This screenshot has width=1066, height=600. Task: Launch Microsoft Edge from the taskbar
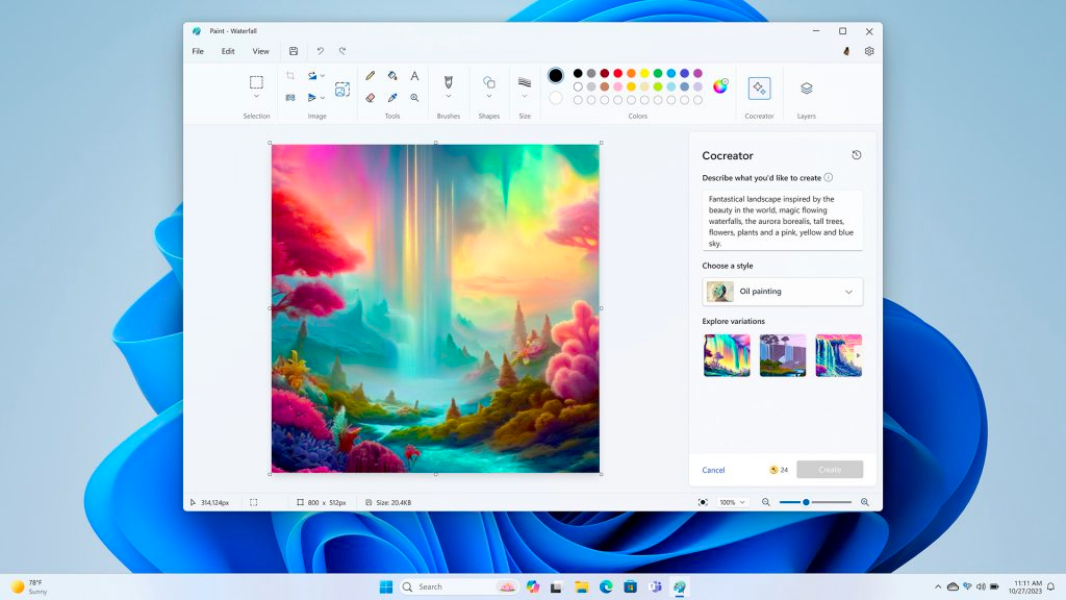604,587
